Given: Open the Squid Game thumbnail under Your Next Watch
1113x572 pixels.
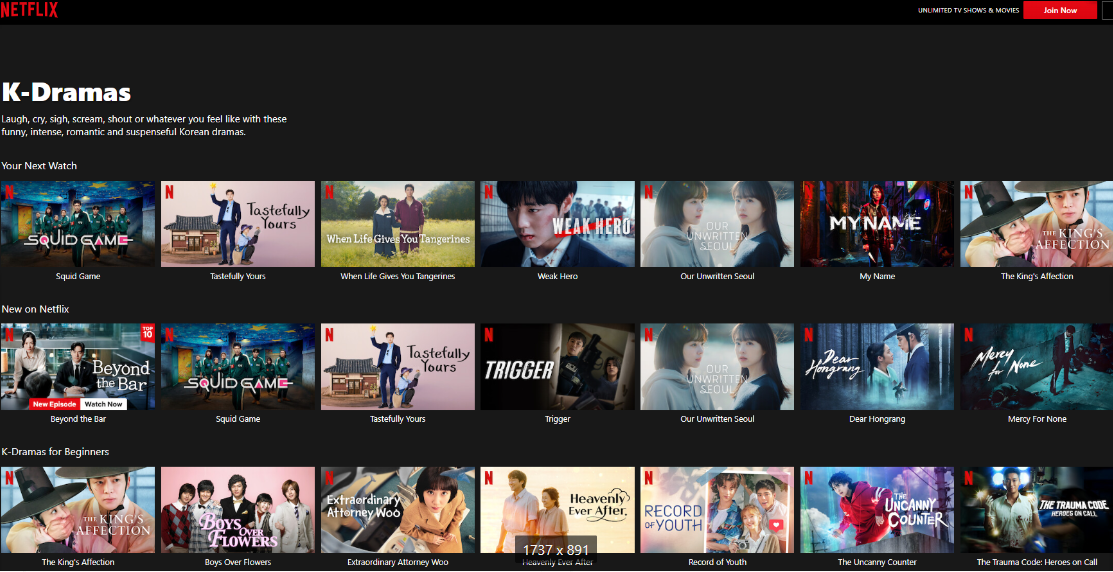Looking at the screenshot, I should point(78,224).
